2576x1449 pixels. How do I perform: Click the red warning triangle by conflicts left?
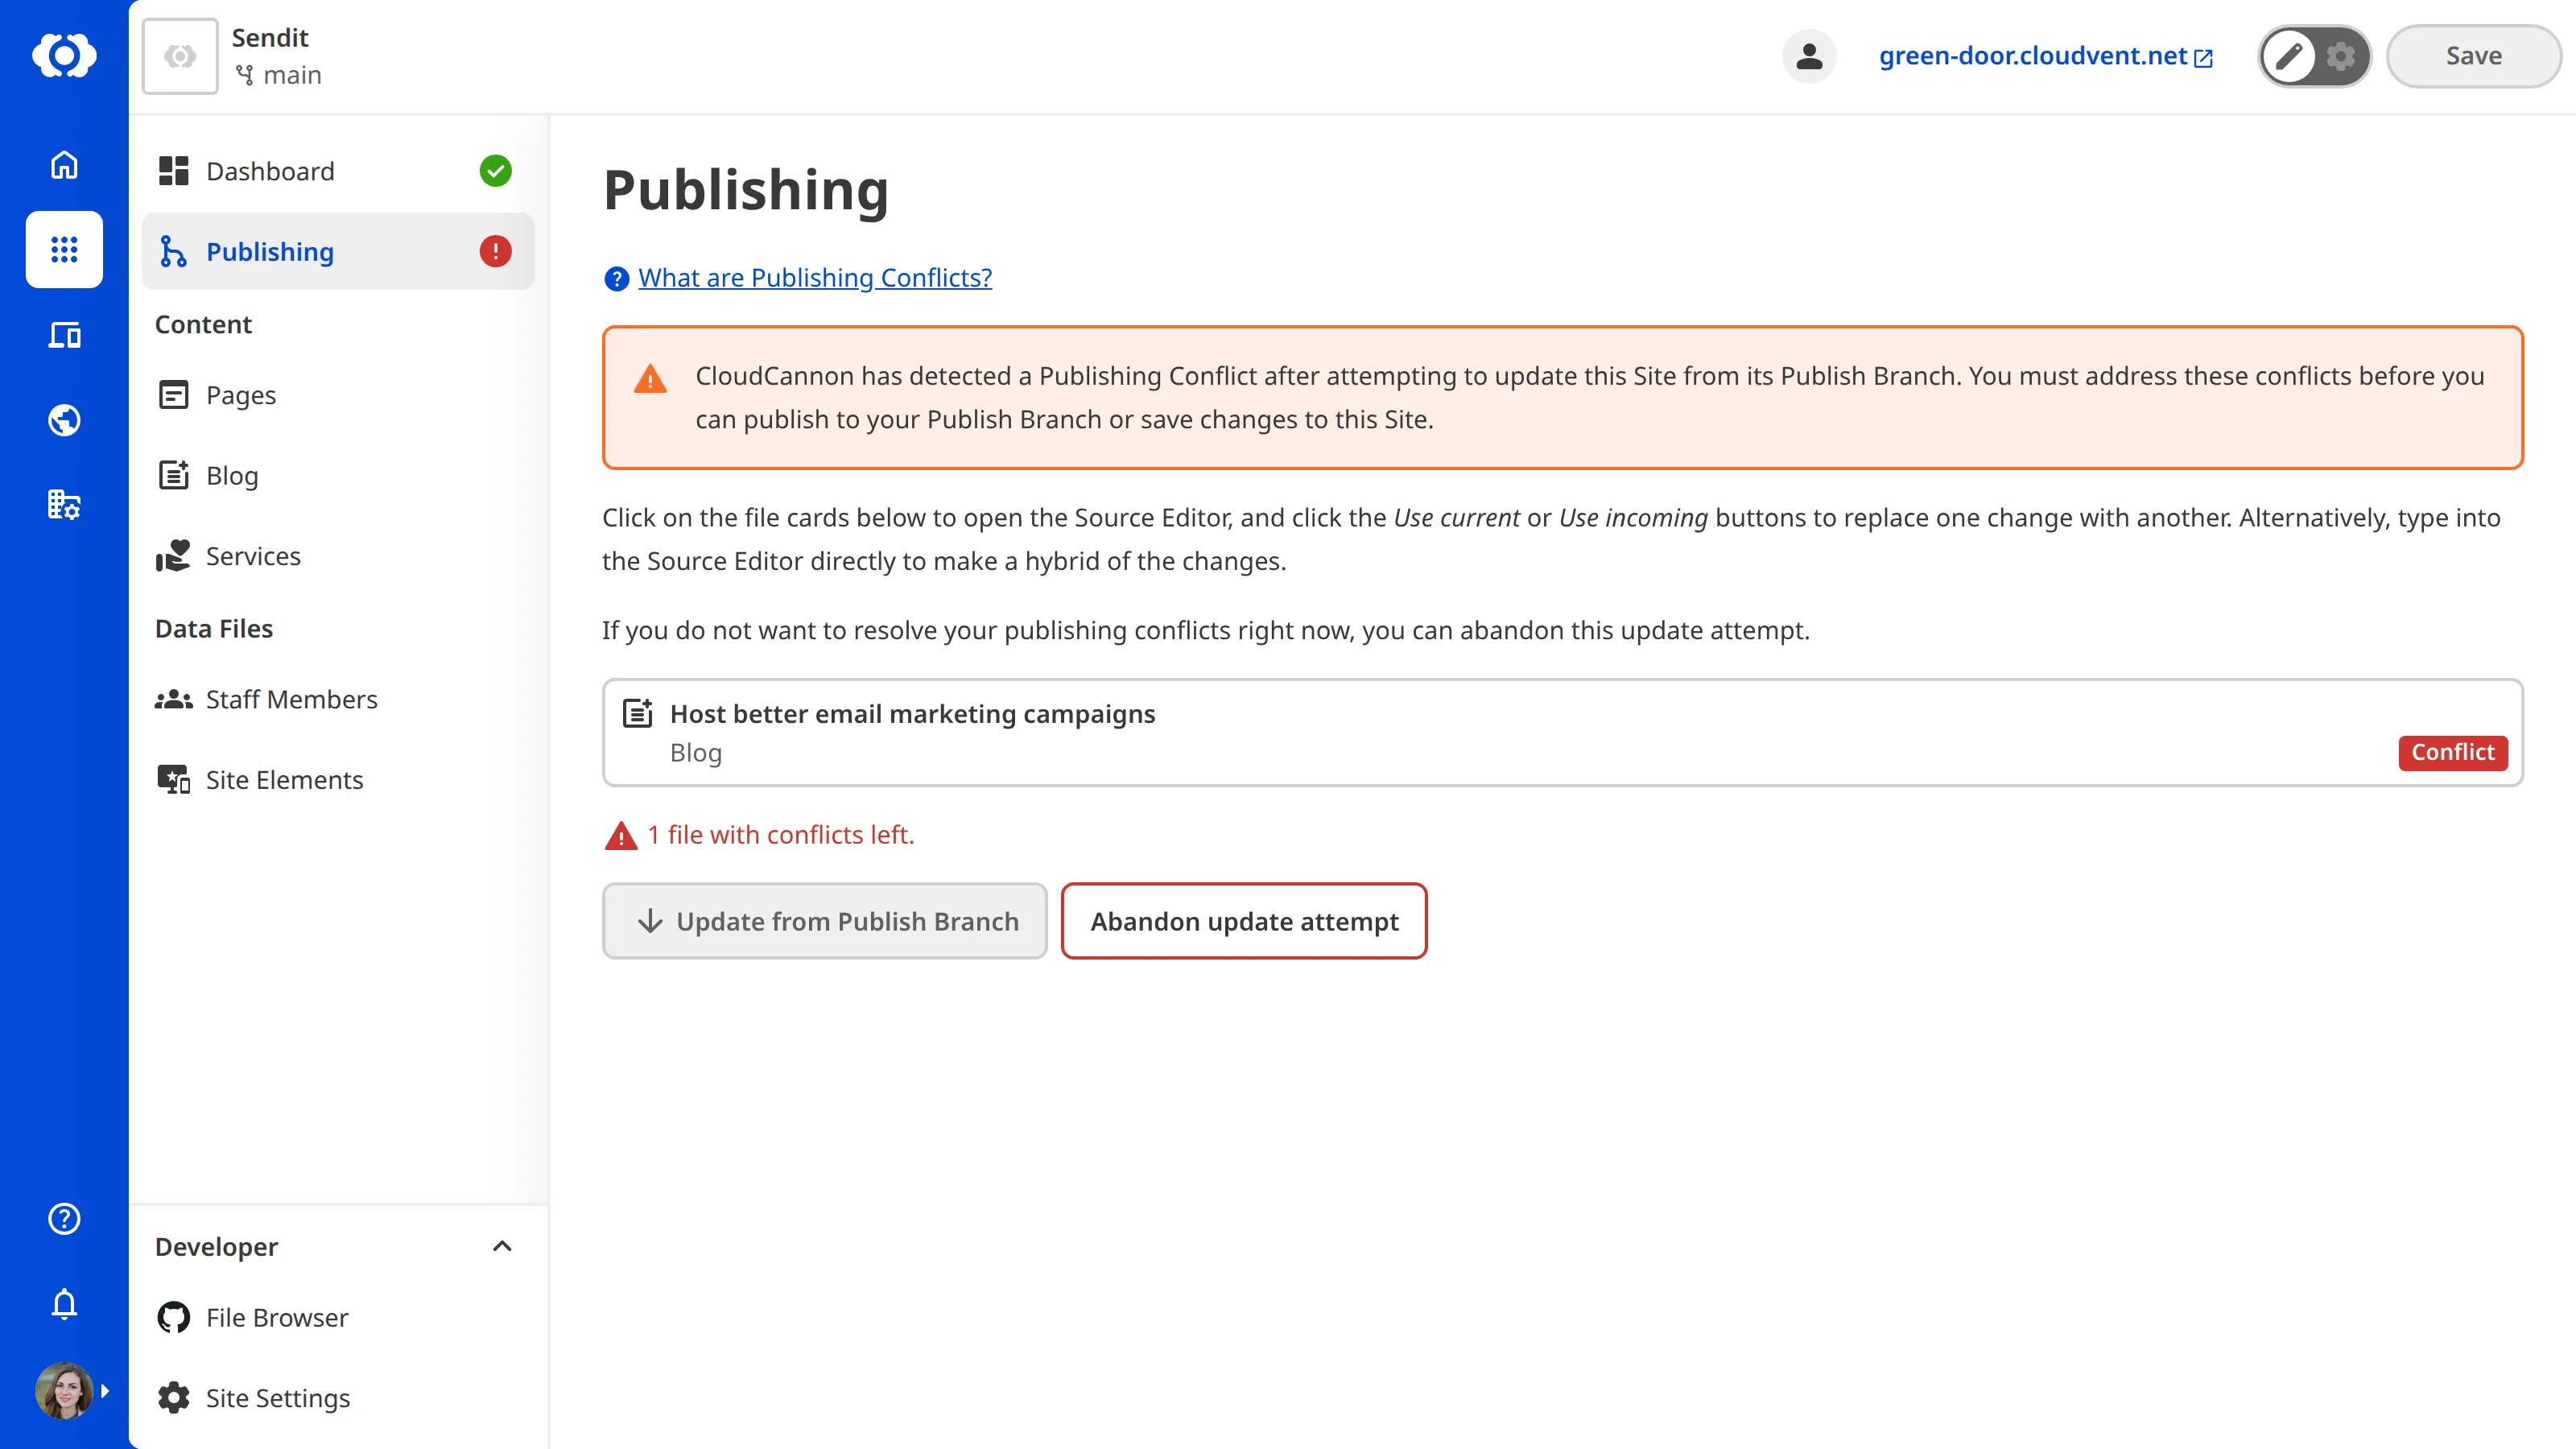621,835
